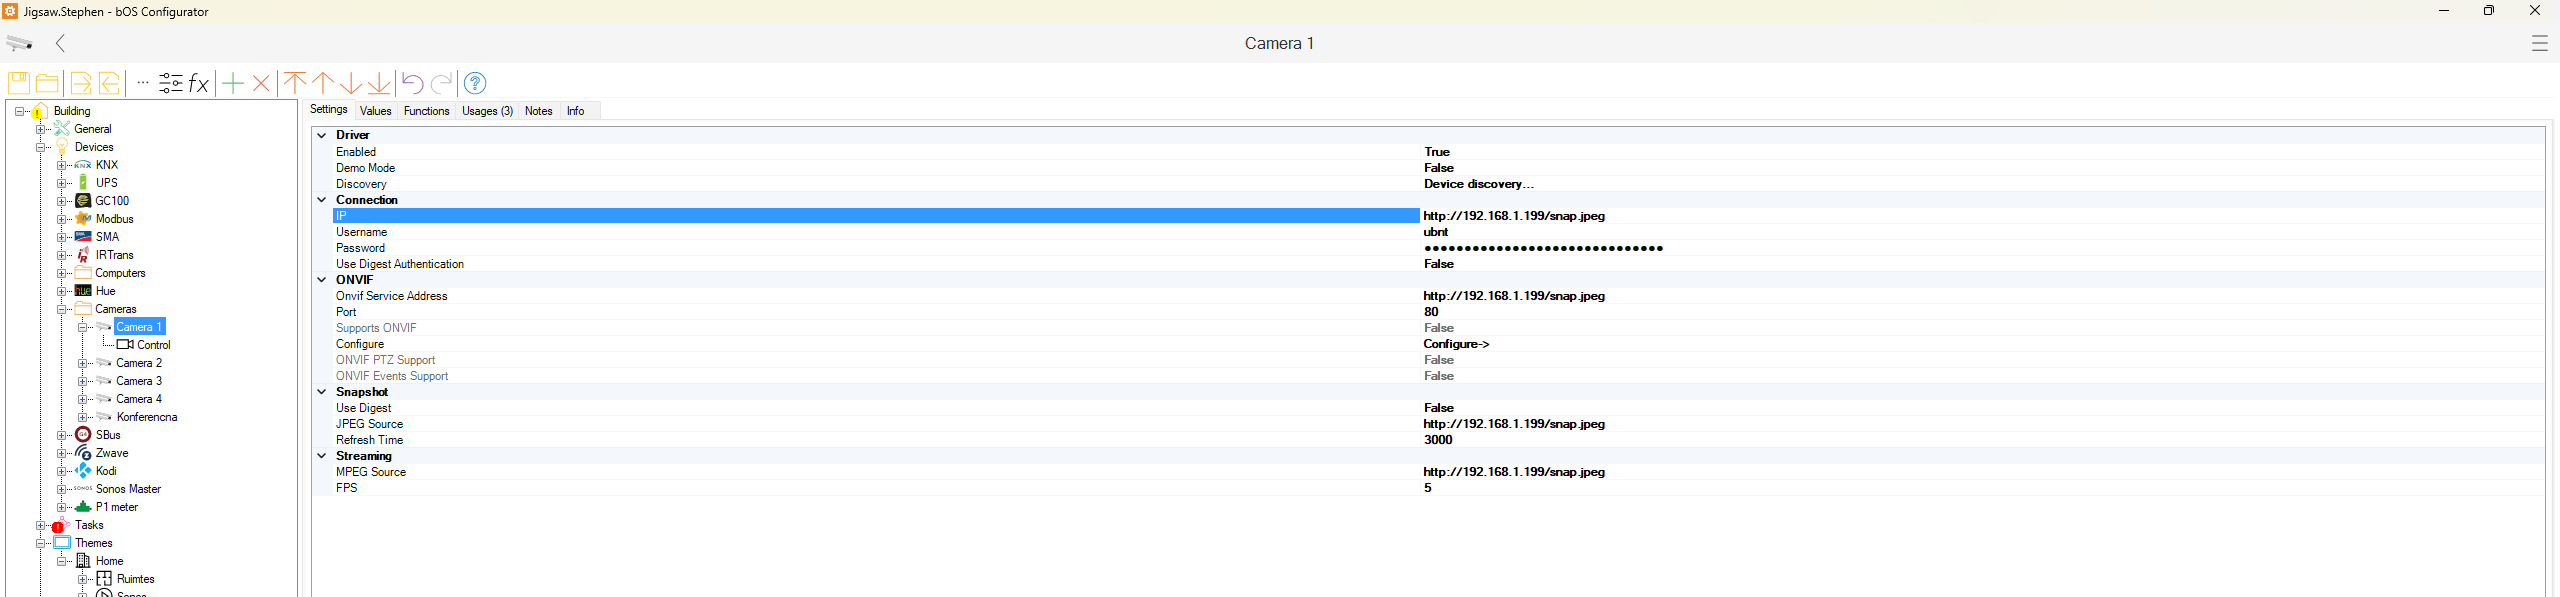Click the purple Undo arrow icon
This screenshot has width=2560, height=597.
(x=412, y=83)
